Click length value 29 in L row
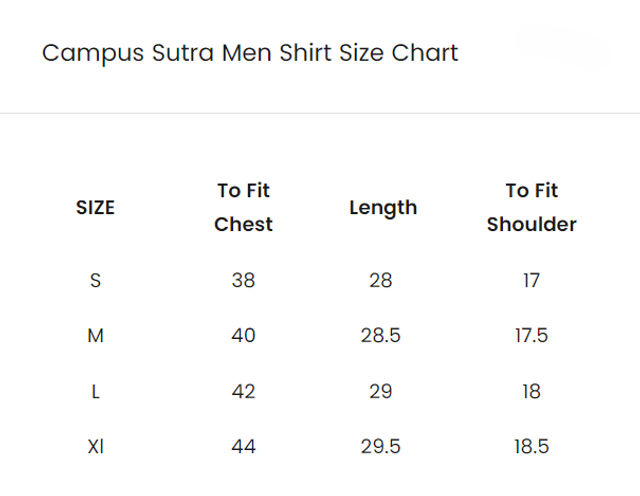The width and height of the screenshot is (640, 496). [380, 391]
